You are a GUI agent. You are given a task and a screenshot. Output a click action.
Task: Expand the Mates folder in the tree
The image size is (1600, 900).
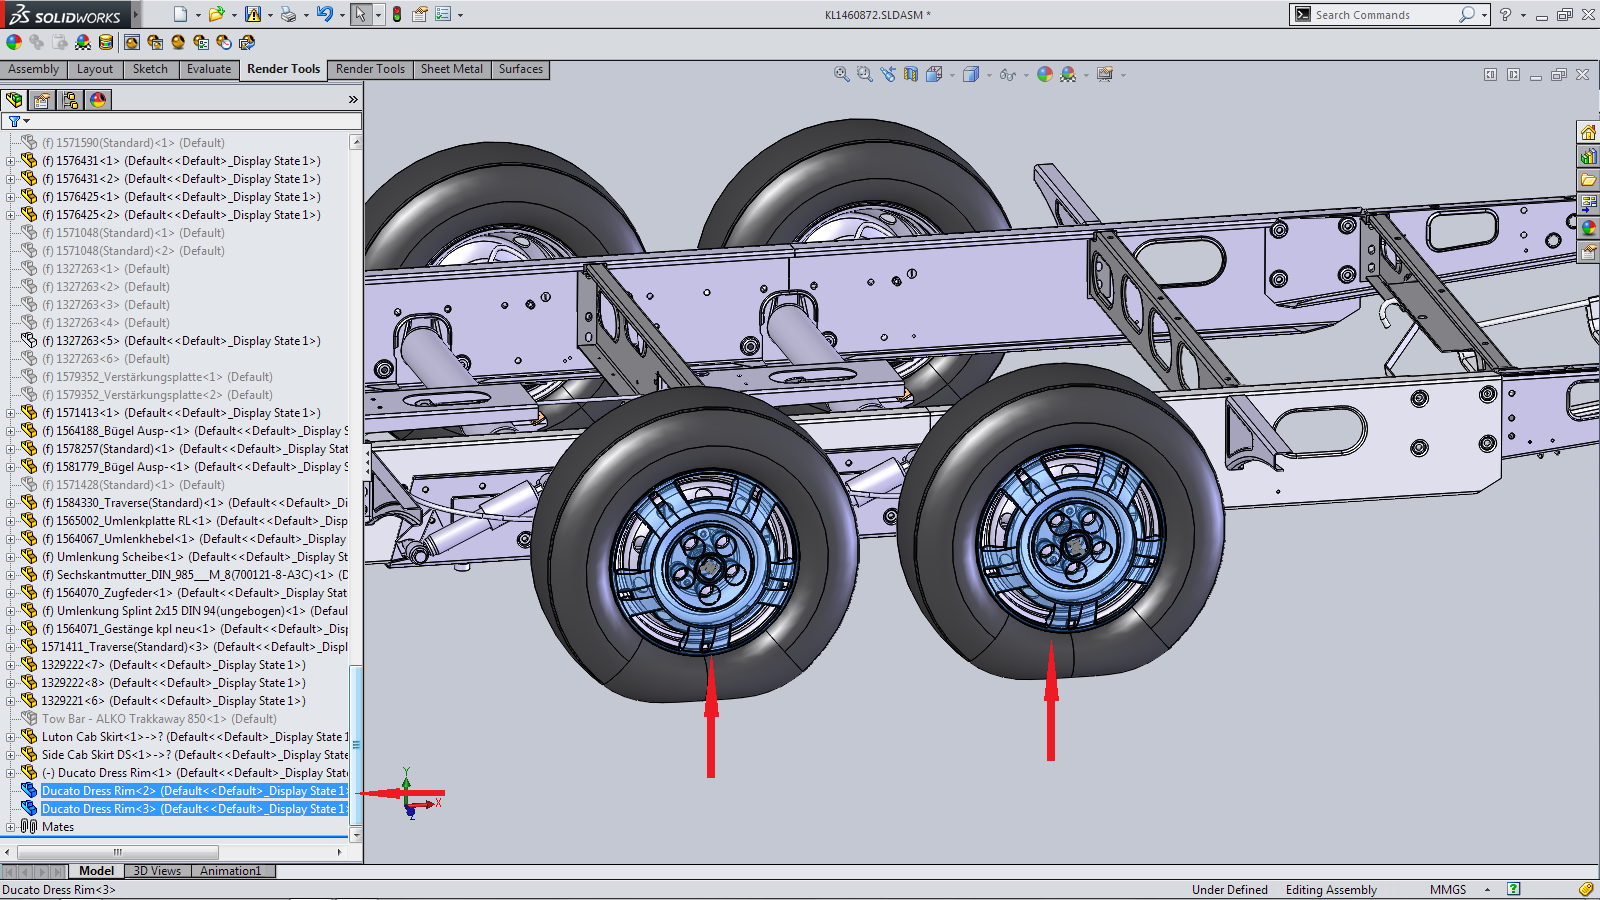pyautogui.click(x=11, y=827)
